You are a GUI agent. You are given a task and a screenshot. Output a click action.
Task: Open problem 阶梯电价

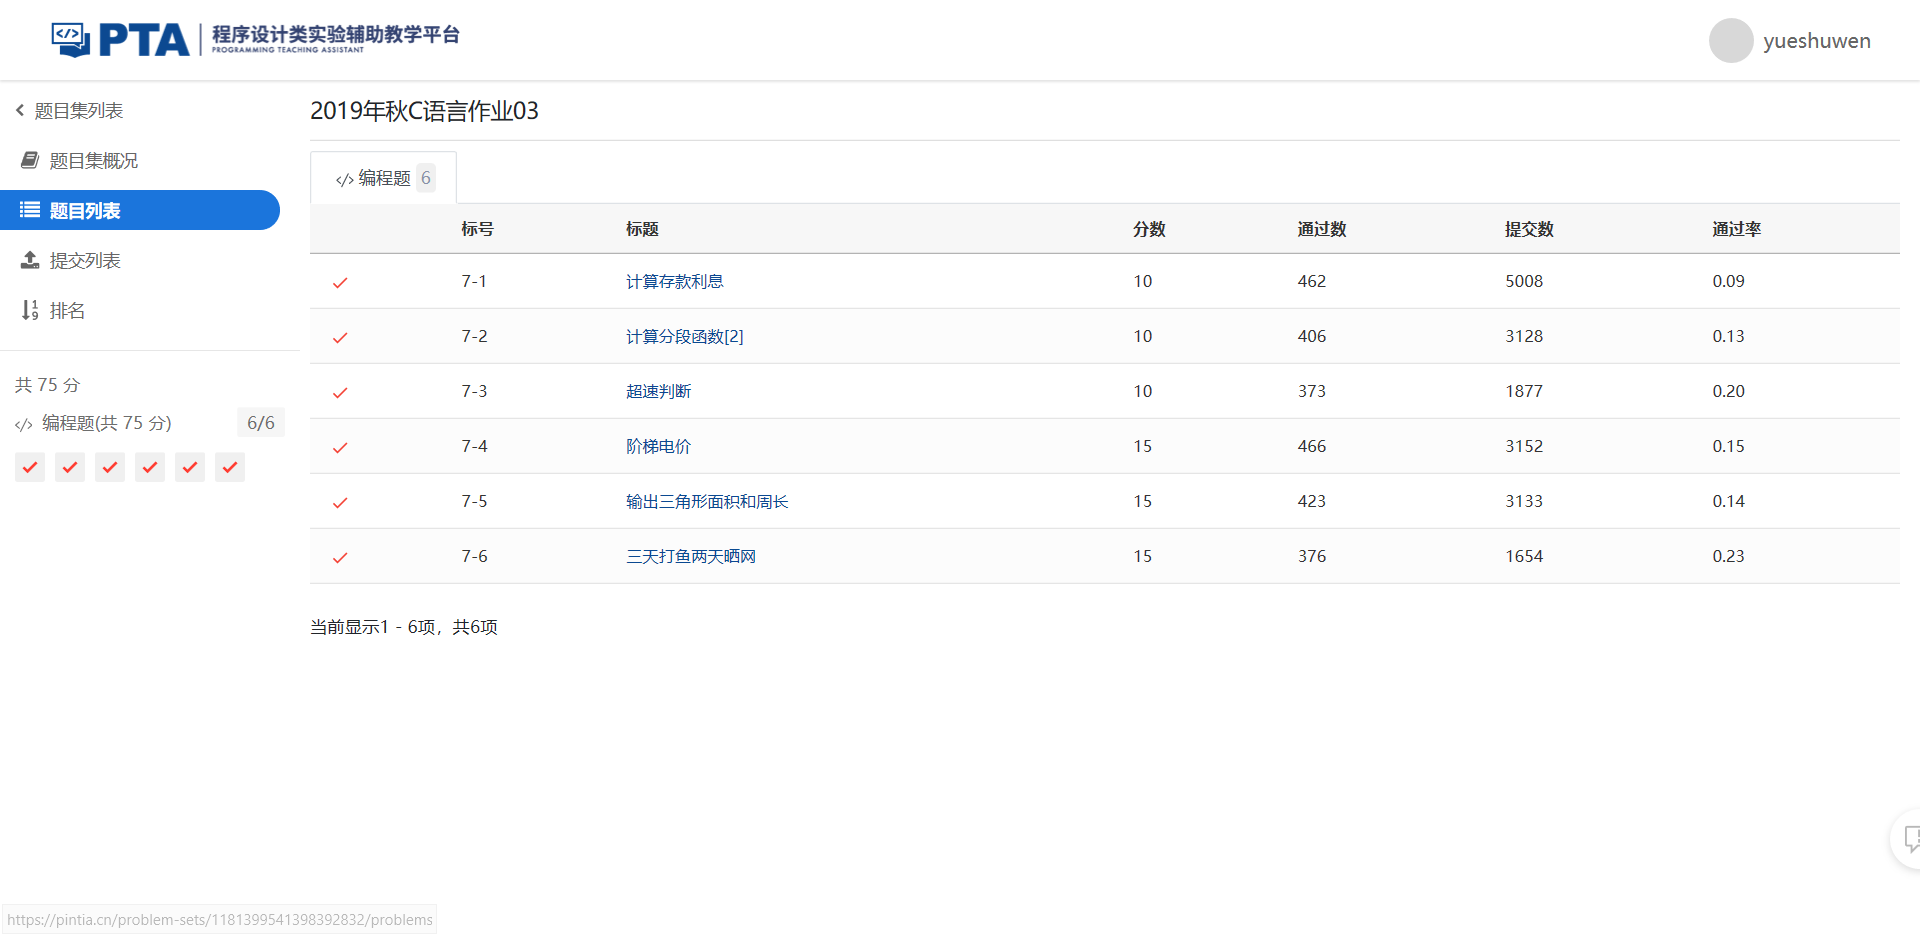click(659, 446)
